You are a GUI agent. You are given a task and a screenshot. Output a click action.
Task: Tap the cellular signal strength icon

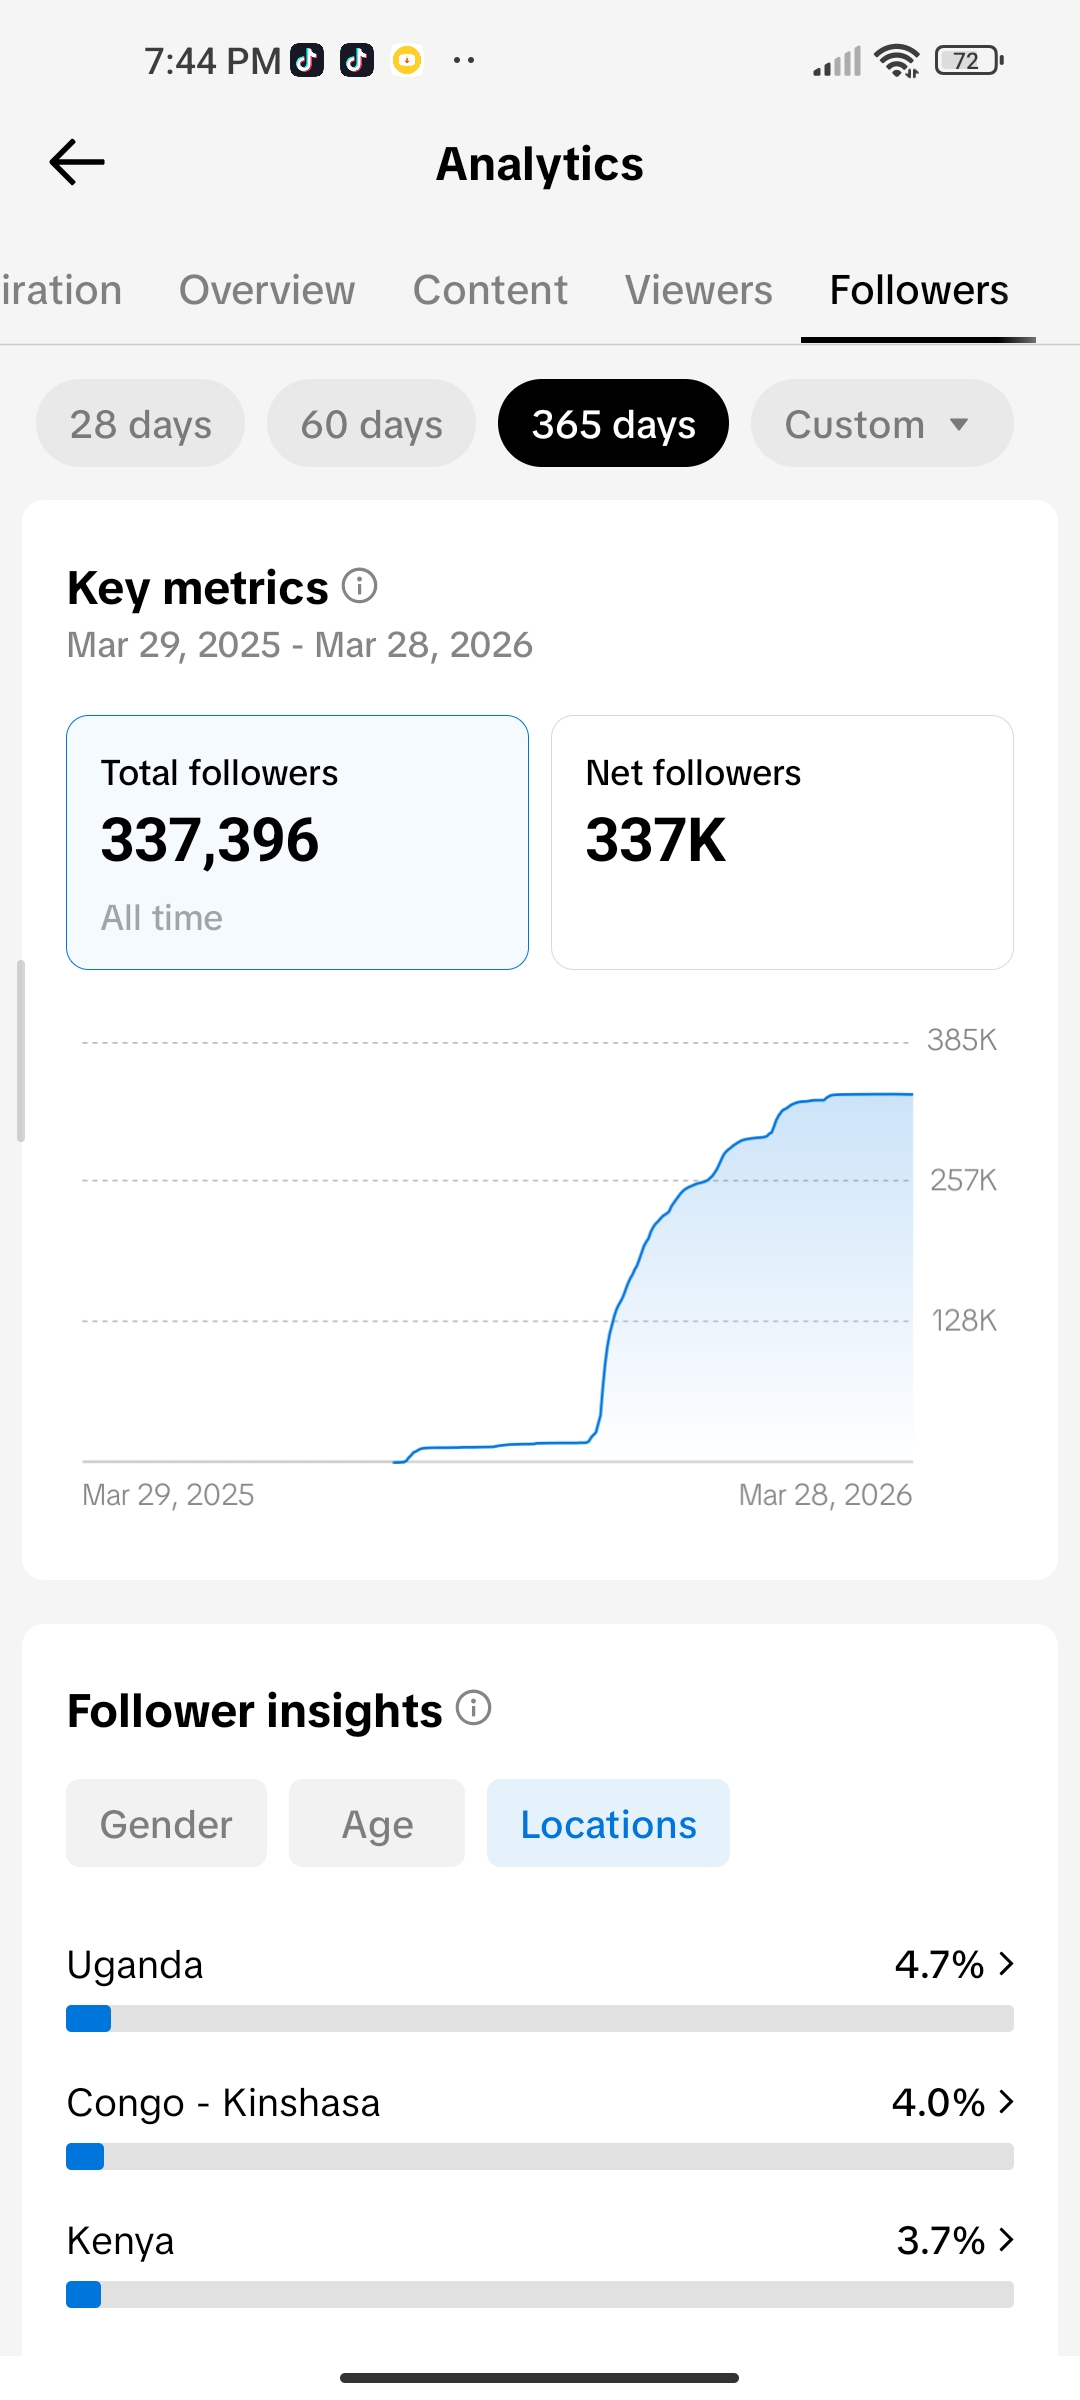tap(837, 62)
